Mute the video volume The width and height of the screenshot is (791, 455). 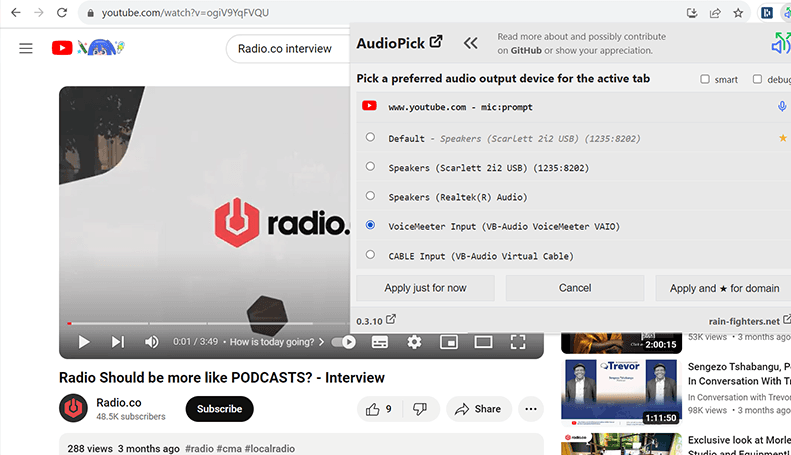(152, 342)
